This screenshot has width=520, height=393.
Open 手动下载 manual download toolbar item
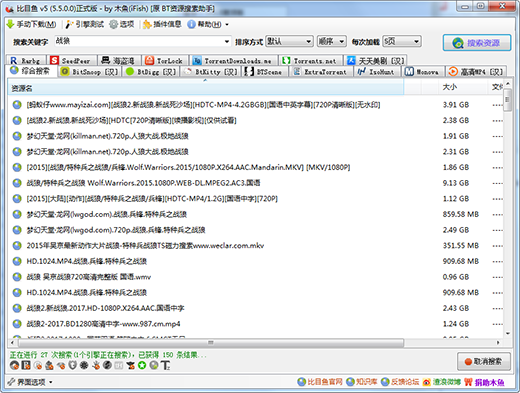pyautogui.click(x=32, y=24)
